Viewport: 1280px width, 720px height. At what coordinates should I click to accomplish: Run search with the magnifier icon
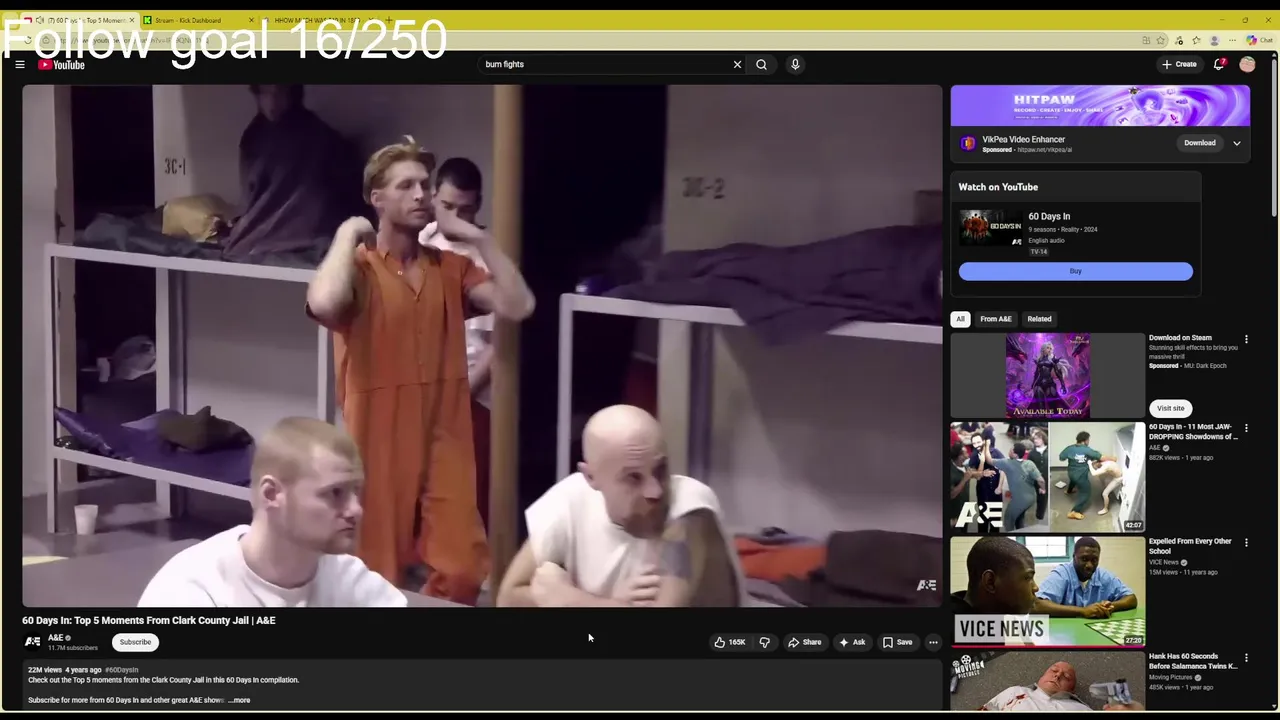tap(761, 64)
